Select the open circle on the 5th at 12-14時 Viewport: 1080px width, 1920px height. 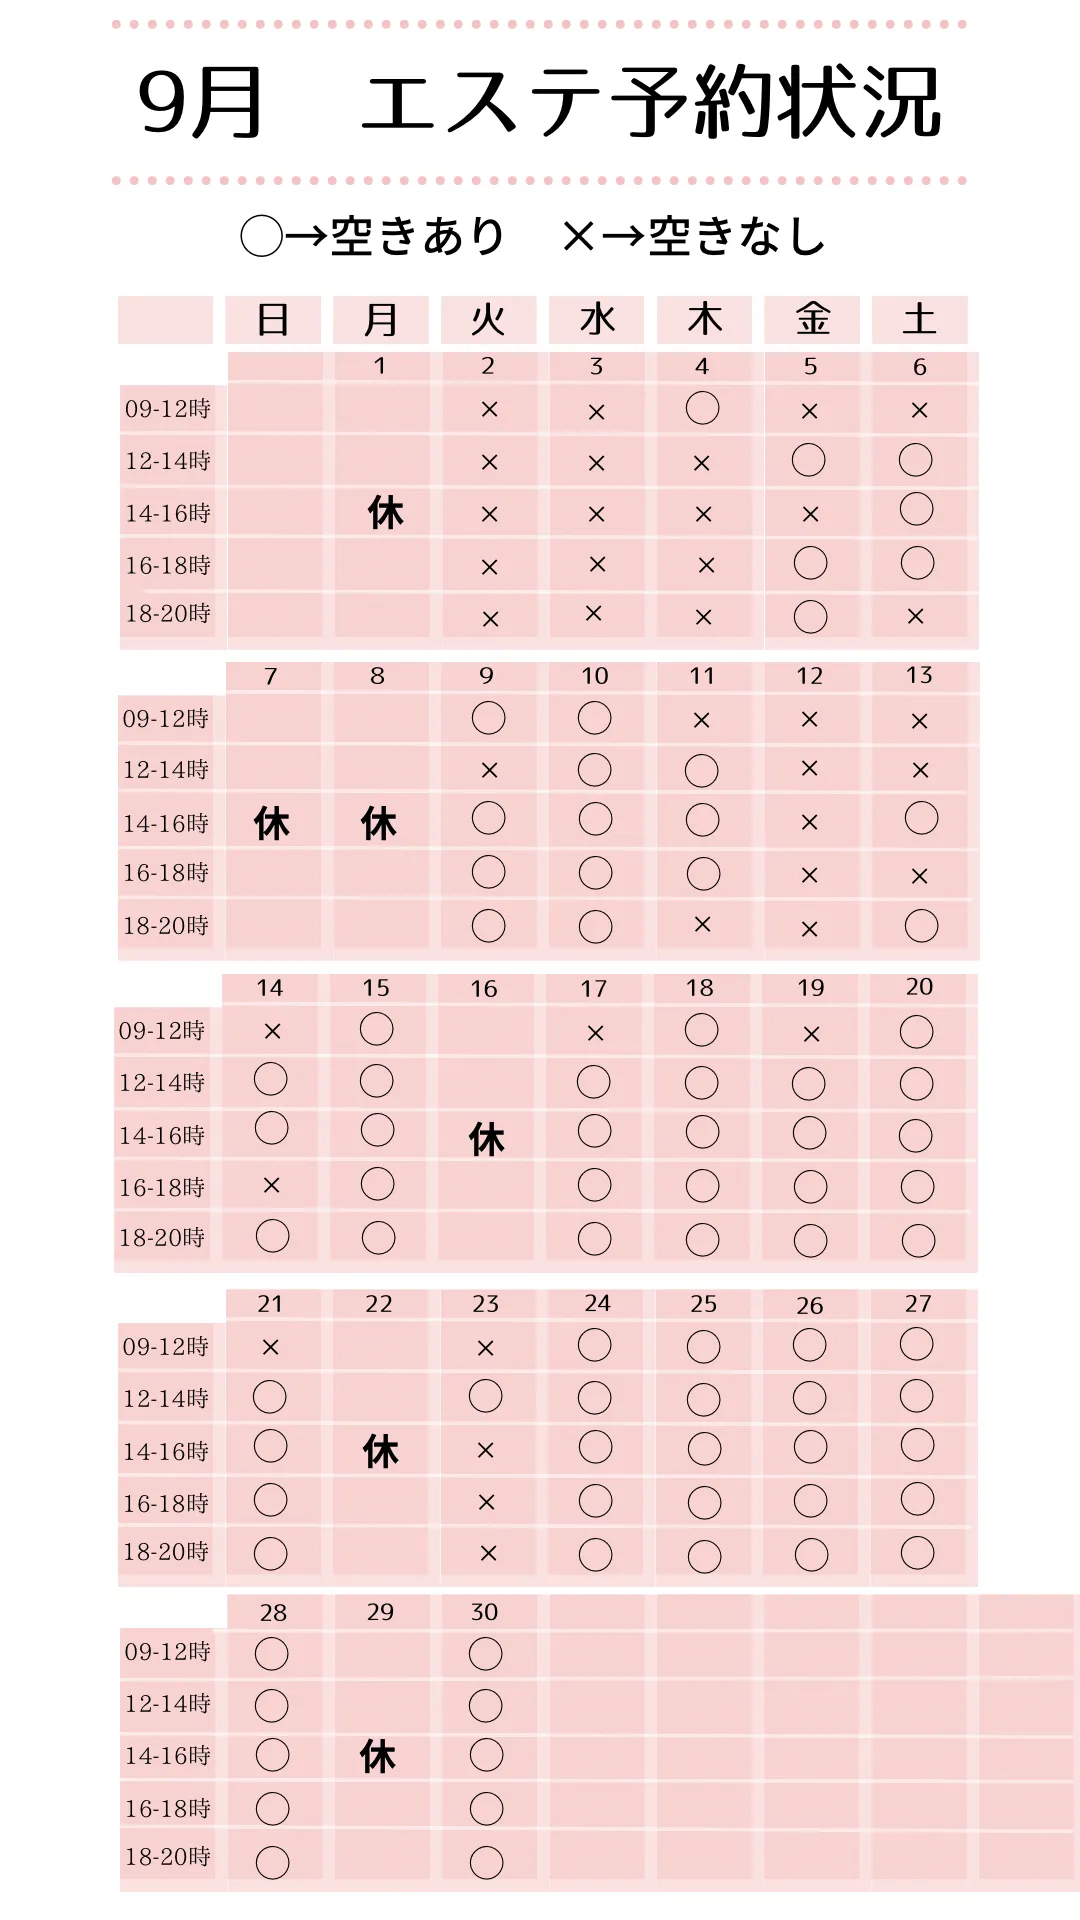point(808,460)
